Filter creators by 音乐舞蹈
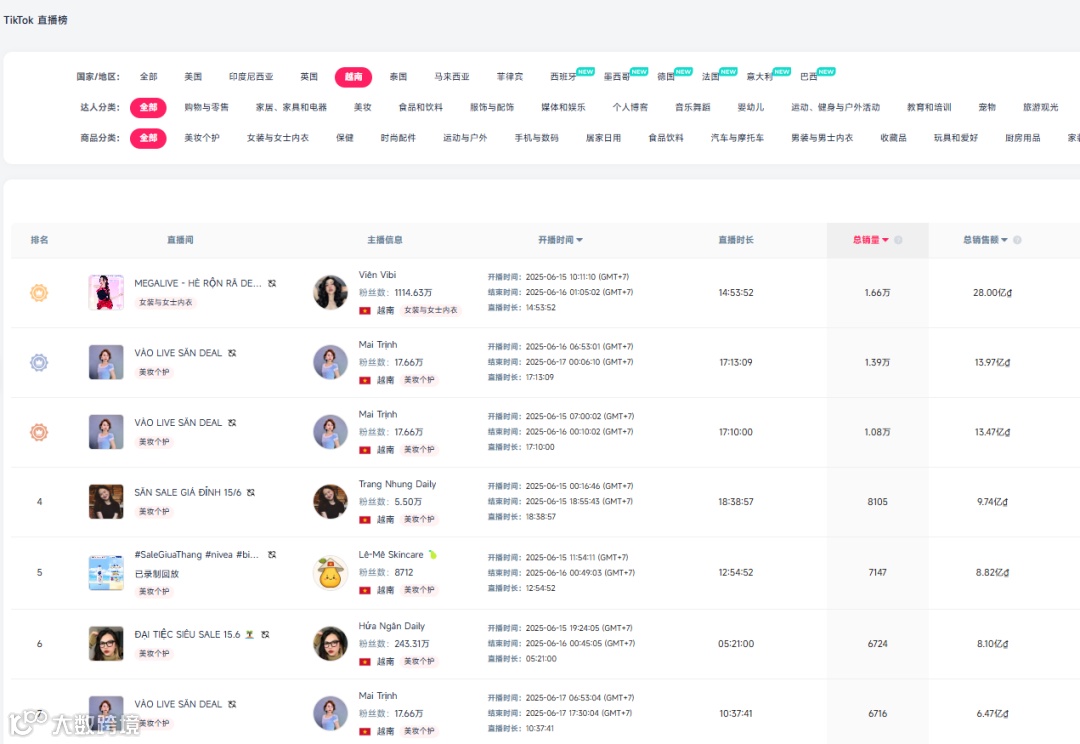The image size is (1080, 744). click(x=693, y=107)
